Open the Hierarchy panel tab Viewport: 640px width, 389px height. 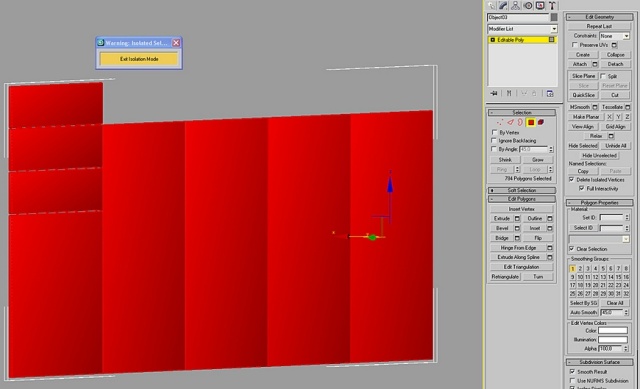point(516,5)
